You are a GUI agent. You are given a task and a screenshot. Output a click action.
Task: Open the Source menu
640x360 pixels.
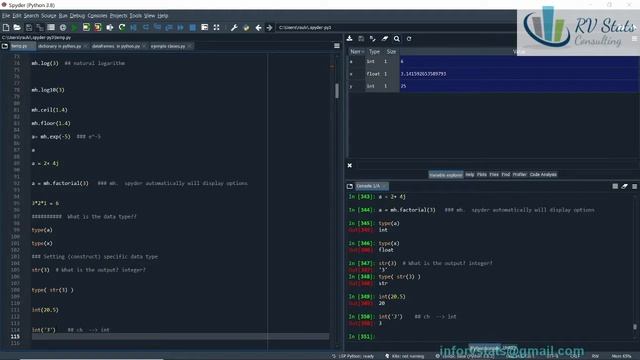coord(49,16)
